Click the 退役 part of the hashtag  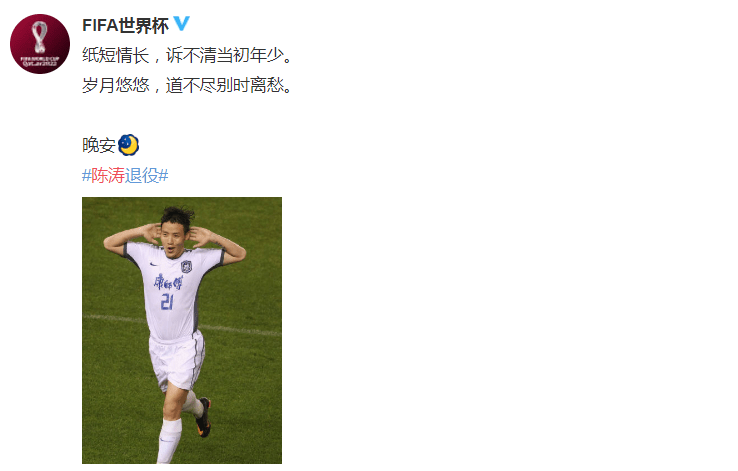tap(142, 176)
